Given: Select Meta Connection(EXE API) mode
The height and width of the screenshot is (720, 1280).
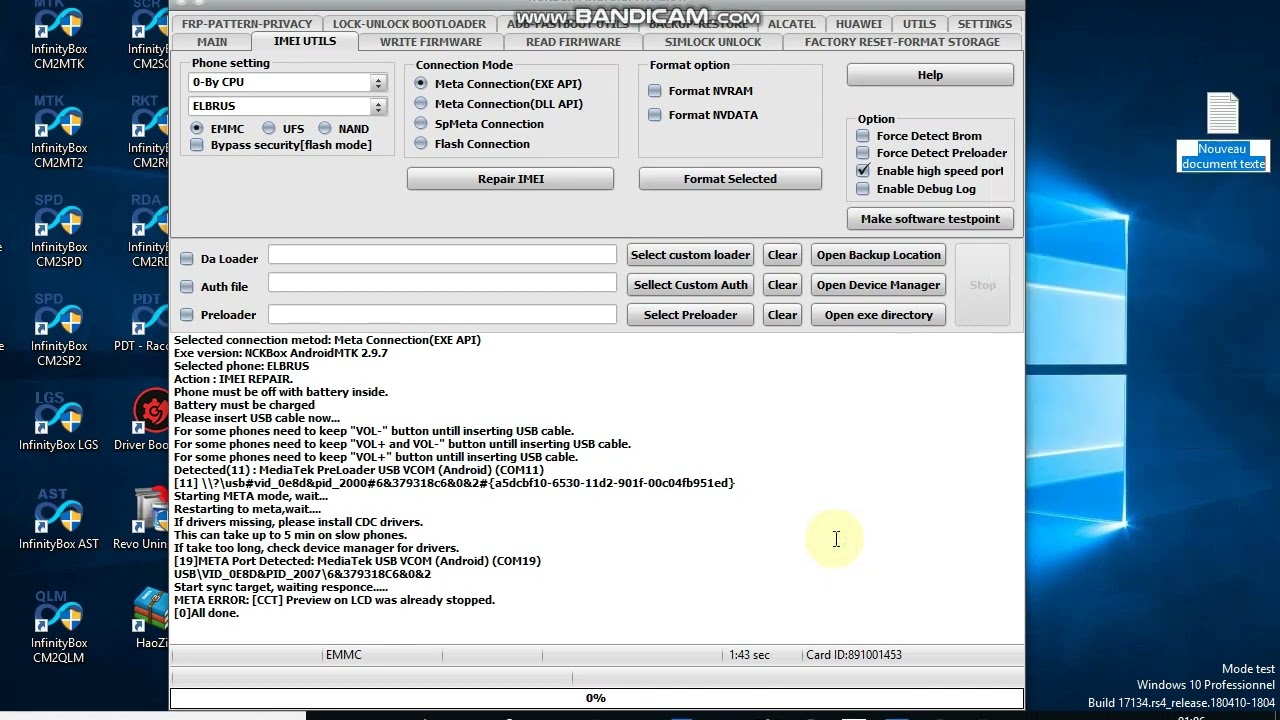Looking at the screenshot, I should (421, 84).
